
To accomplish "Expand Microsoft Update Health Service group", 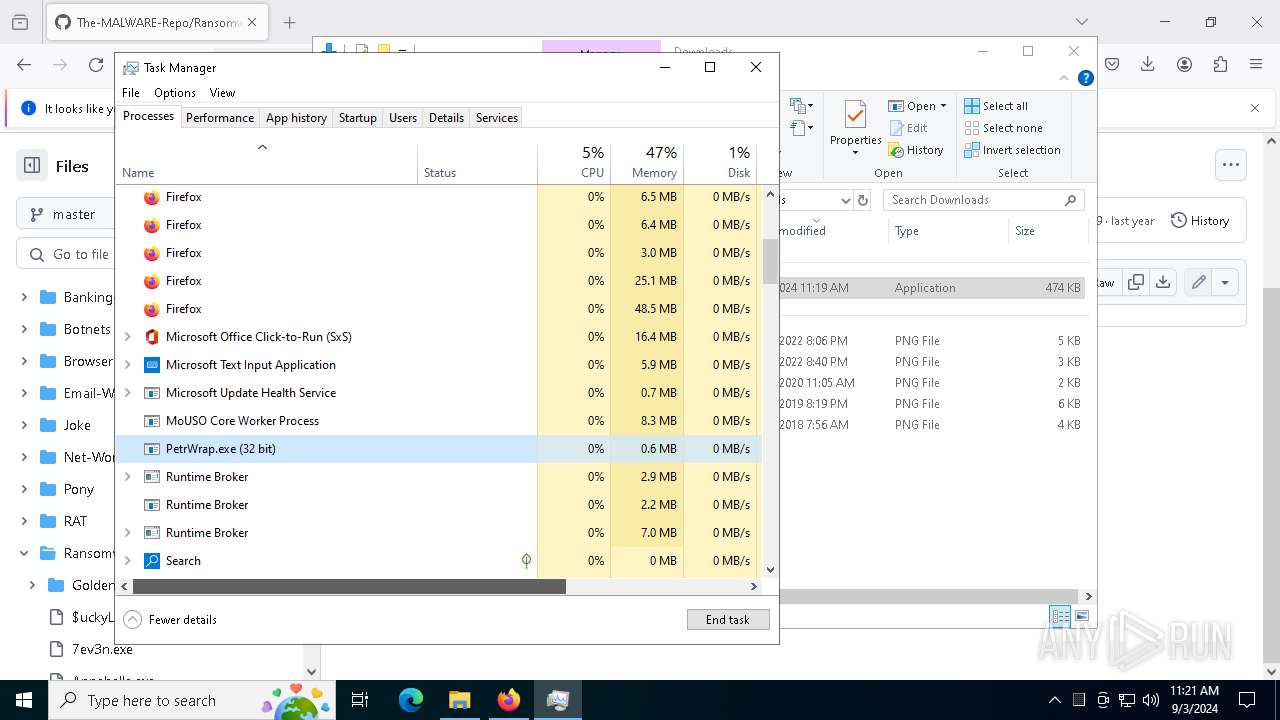I will [x=128, y=393].
